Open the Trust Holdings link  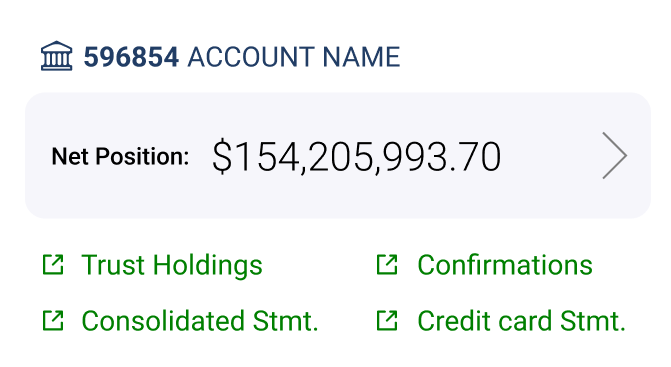click(x=172, y=265)
